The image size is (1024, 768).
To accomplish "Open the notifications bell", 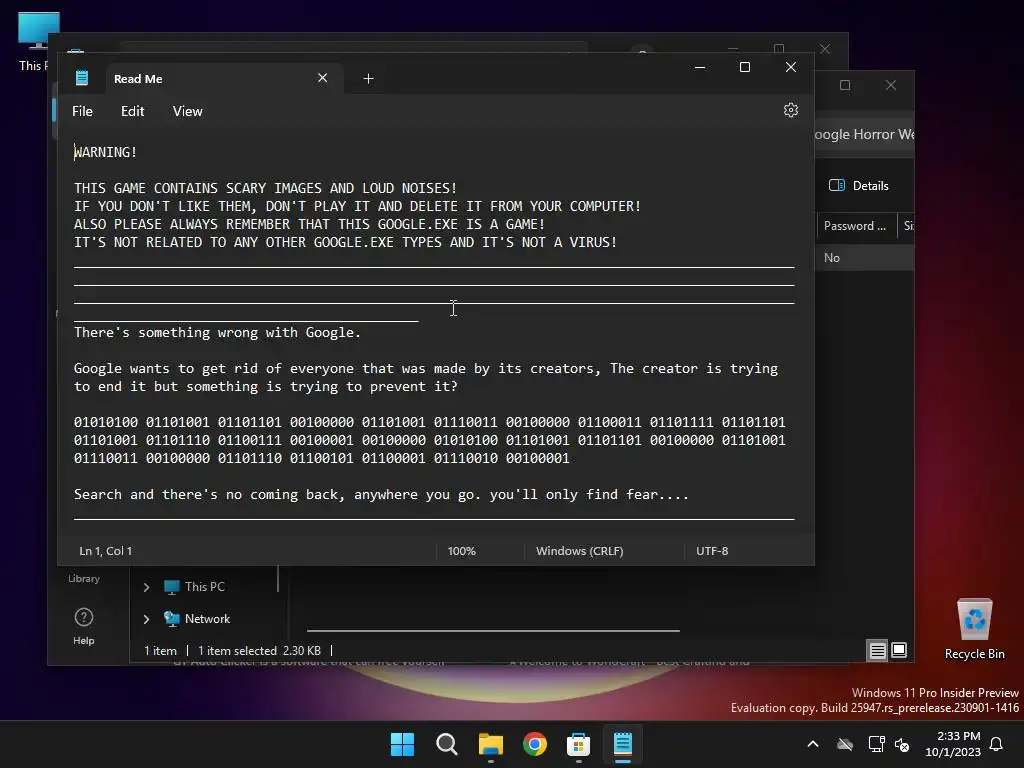I will (997, 744).
